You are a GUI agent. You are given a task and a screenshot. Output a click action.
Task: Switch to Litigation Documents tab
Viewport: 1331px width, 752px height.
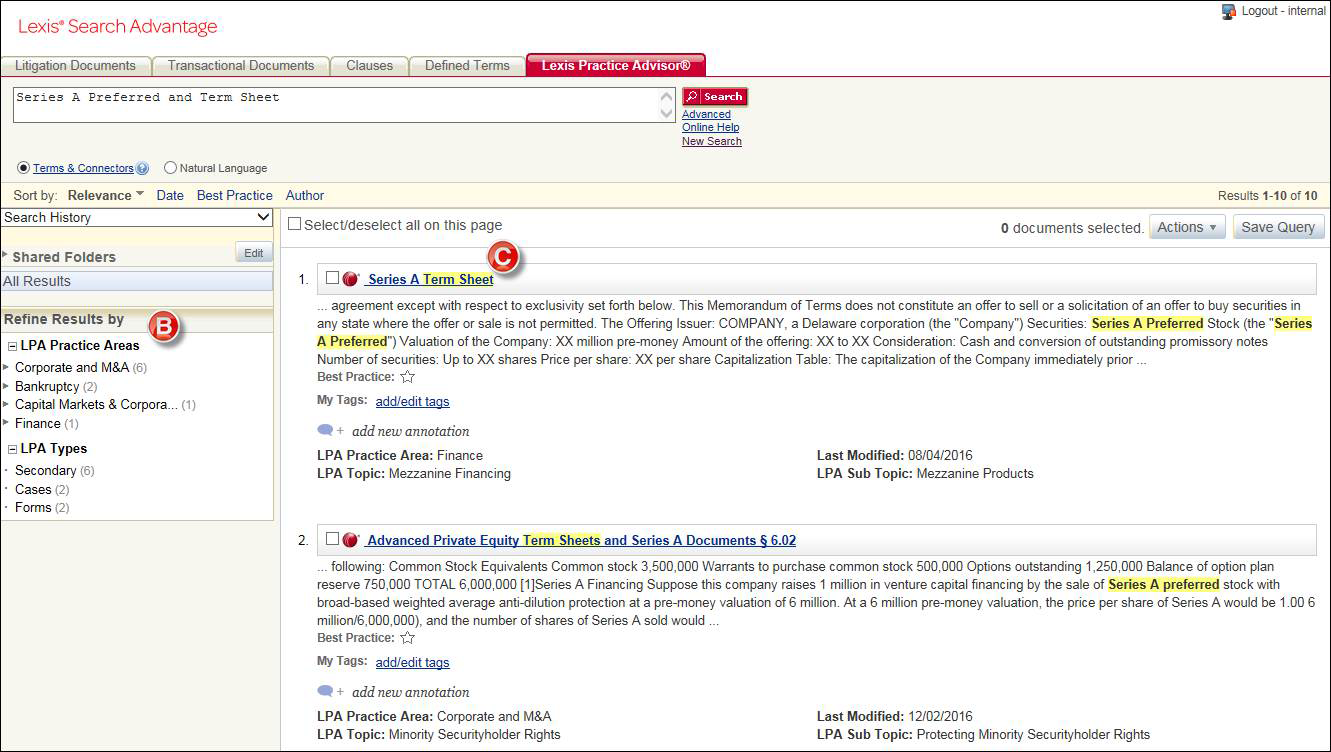pos(75,65)
